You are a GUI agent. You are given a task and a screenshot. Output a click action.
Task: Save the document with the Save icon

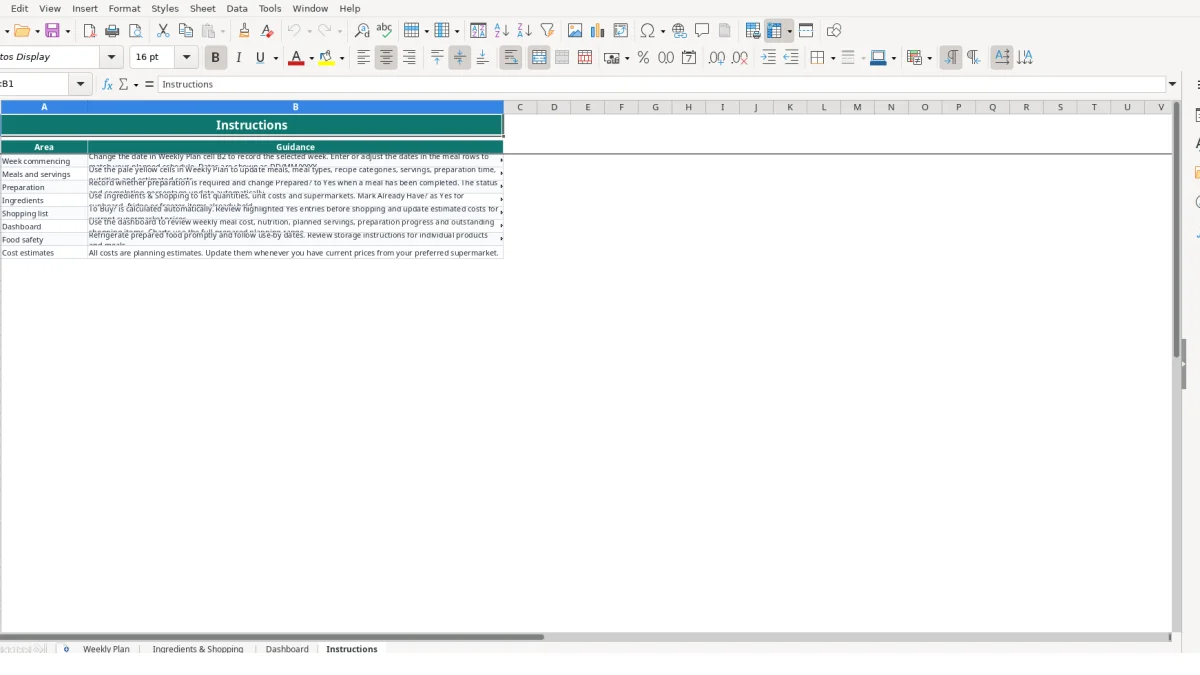[x=52, y=31]
